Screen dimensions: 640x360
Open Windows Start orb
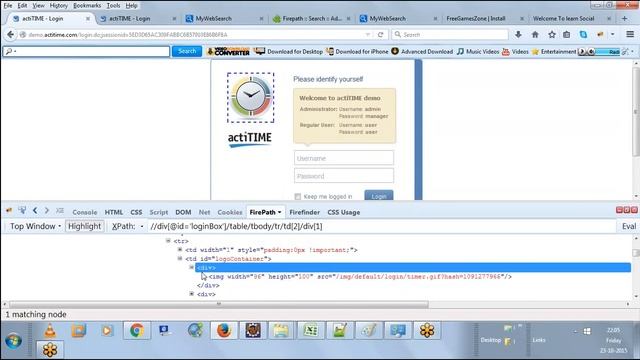point(13,340)
